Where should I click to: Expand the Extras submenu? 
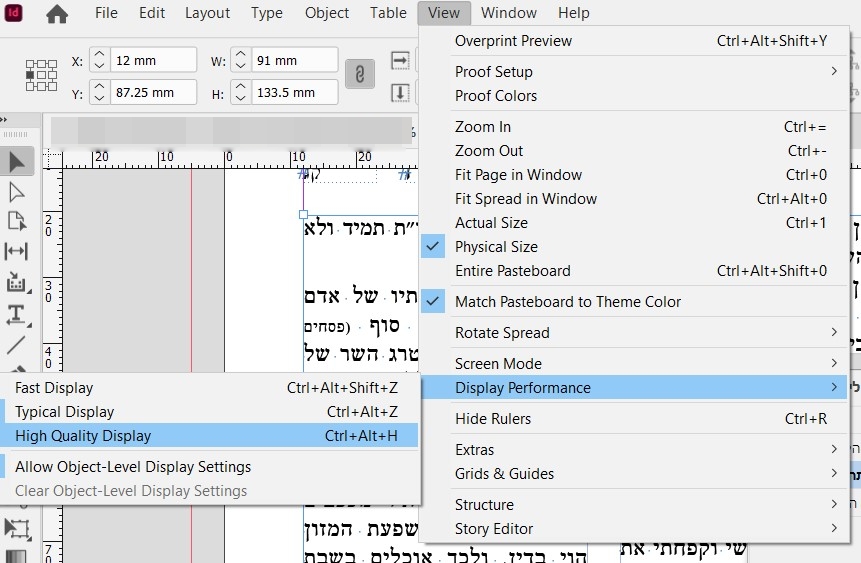click(634, 449)
